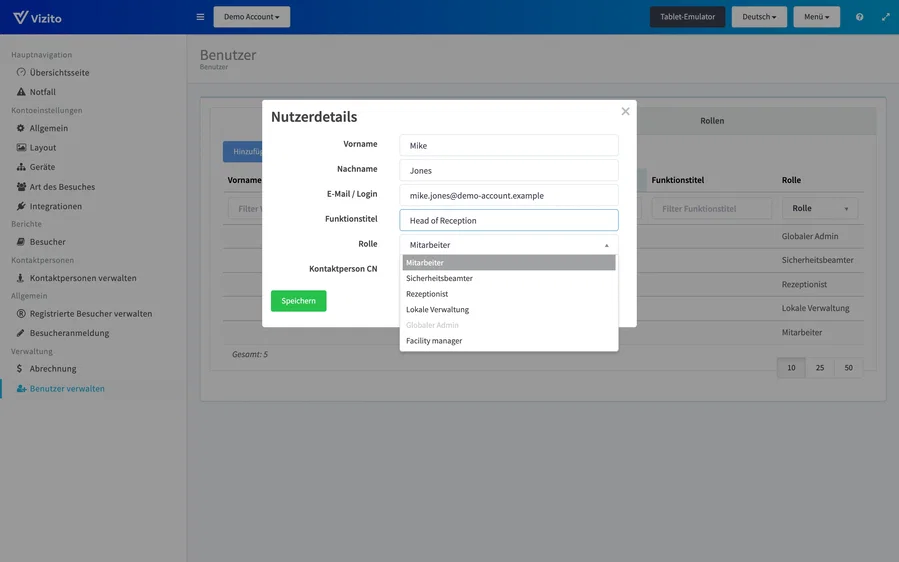
Task: Launch the Tablet-Emulator
Action: 687,17
